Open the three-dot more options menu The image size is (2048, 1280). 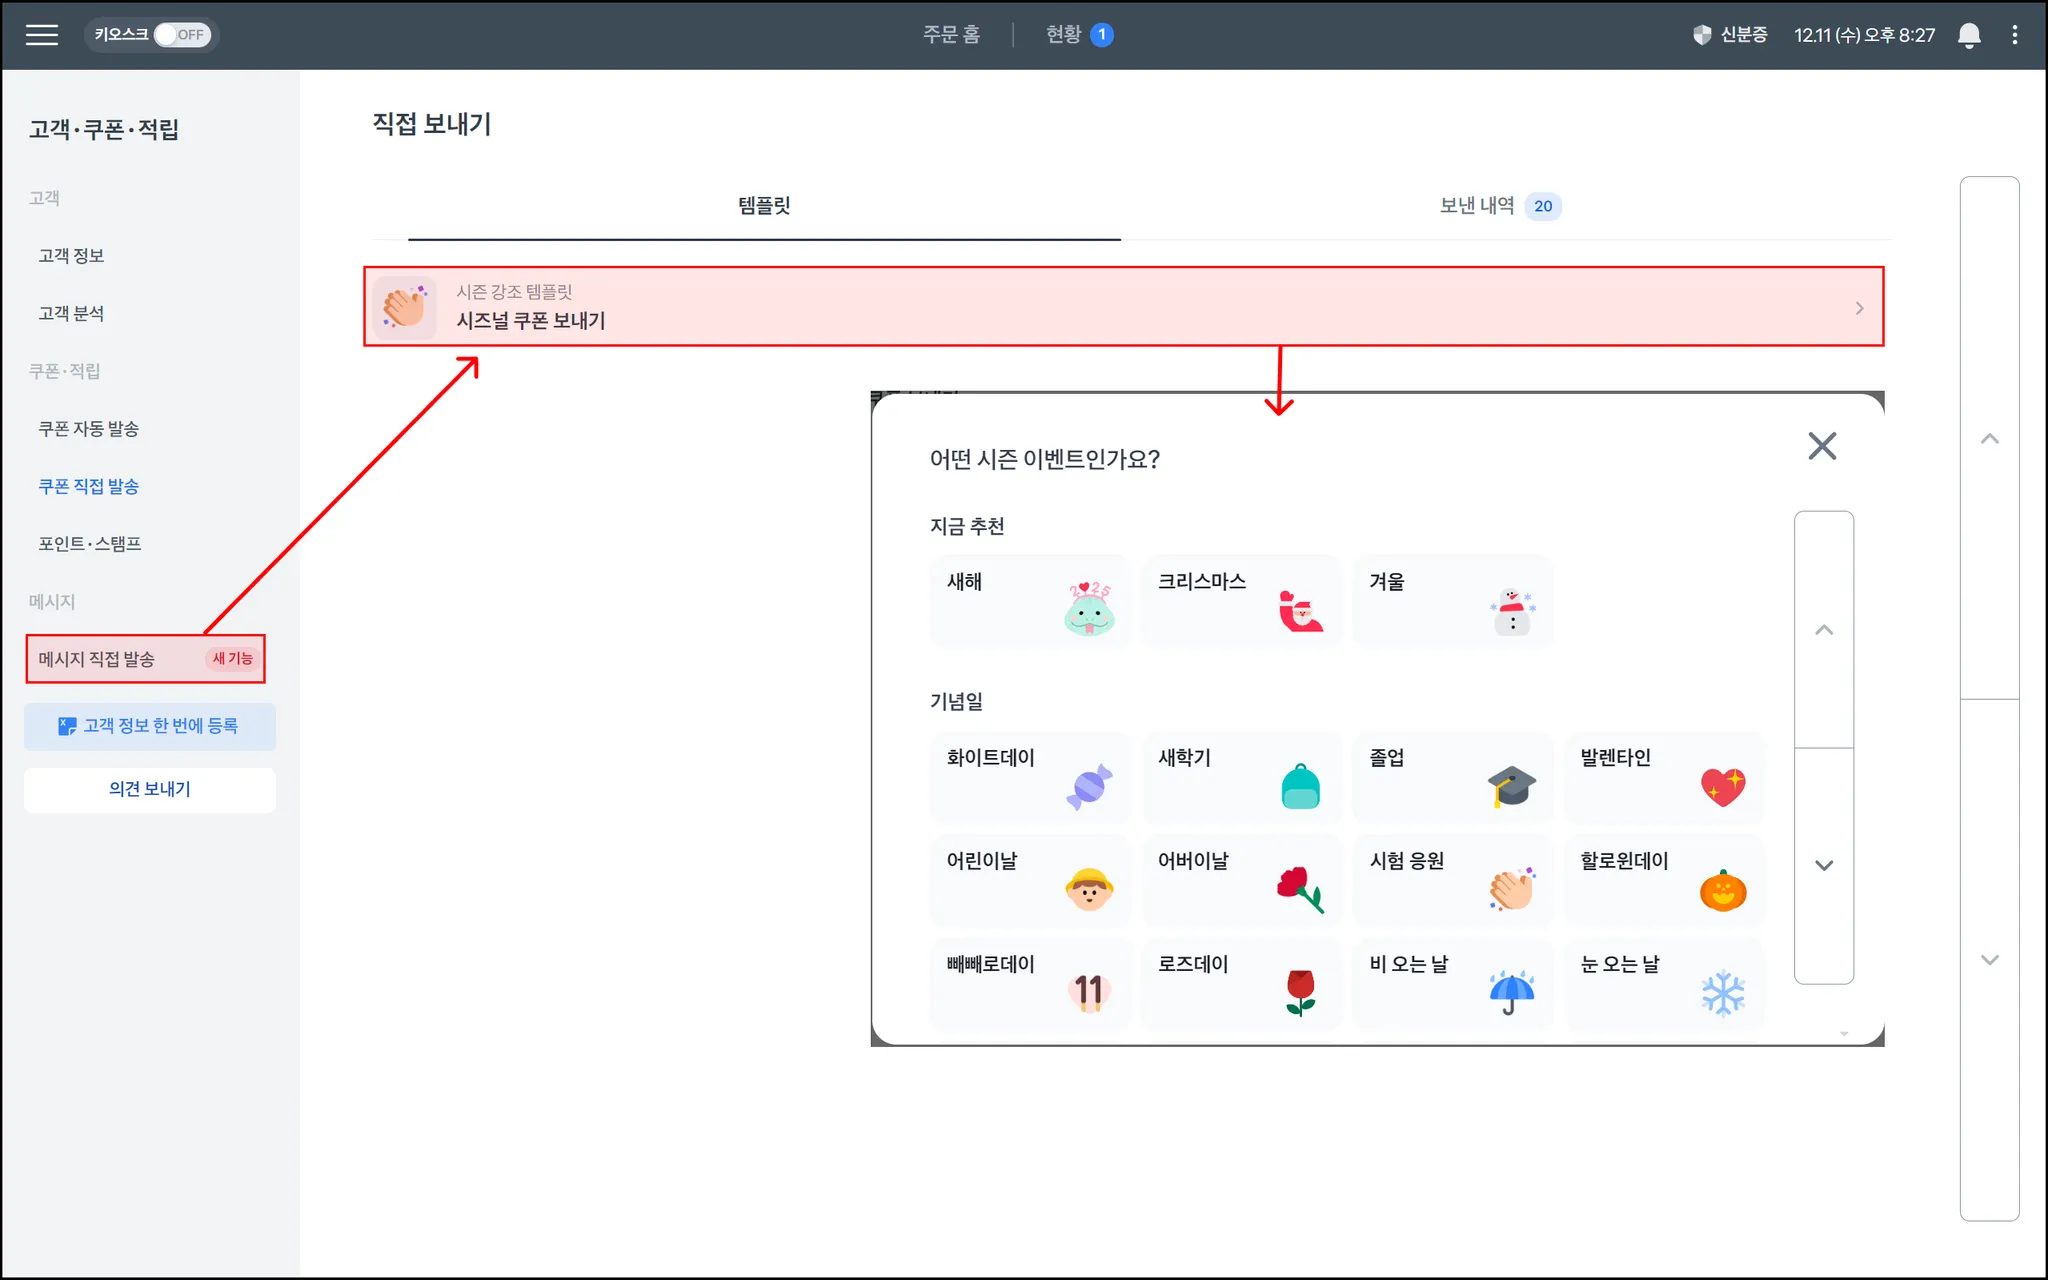pyautogui.click(x=2014, y=35)
